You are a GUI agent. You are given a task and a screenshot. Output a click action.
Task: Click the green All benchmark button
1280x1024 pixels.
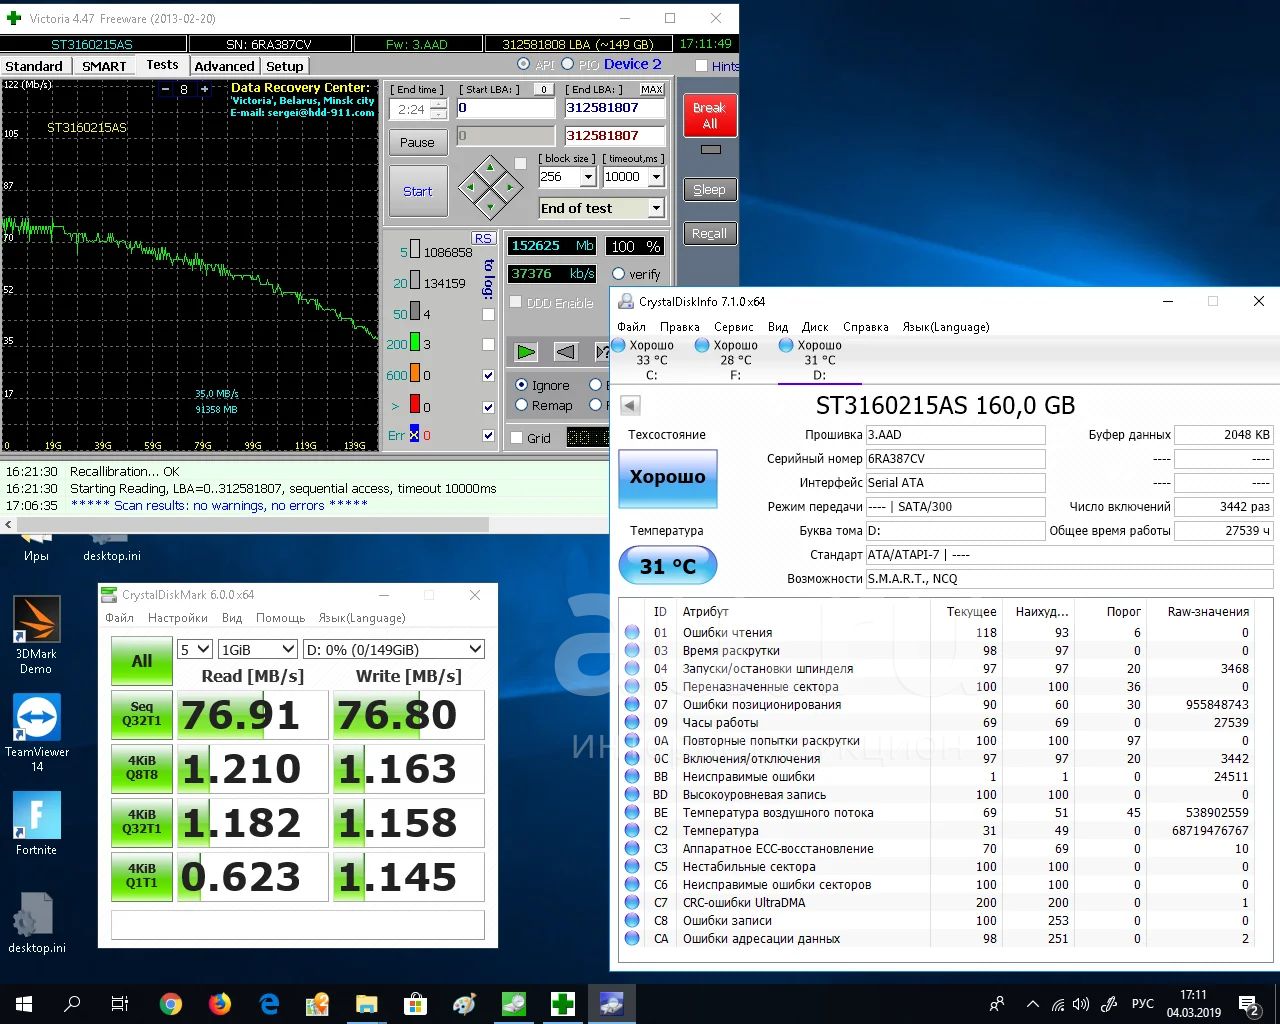point(141,661)
